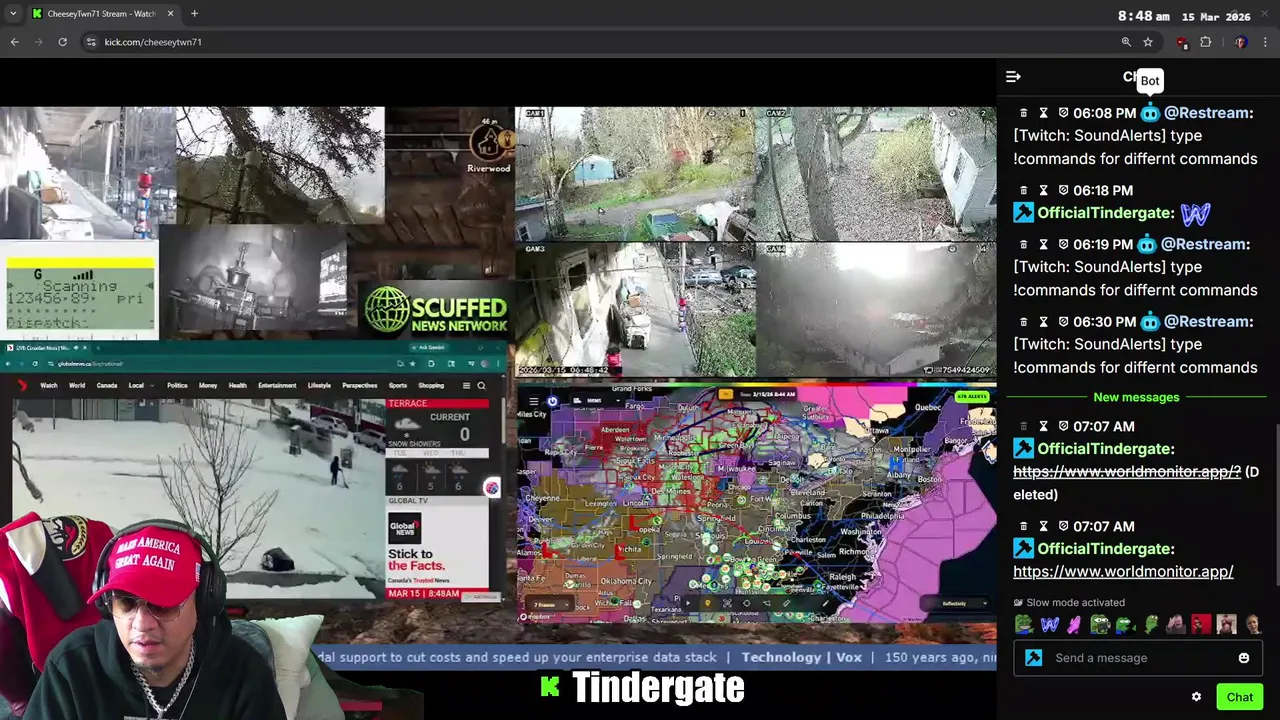Open the emoji picker in the message box

pyautogui.click(x=1244, y=658)
